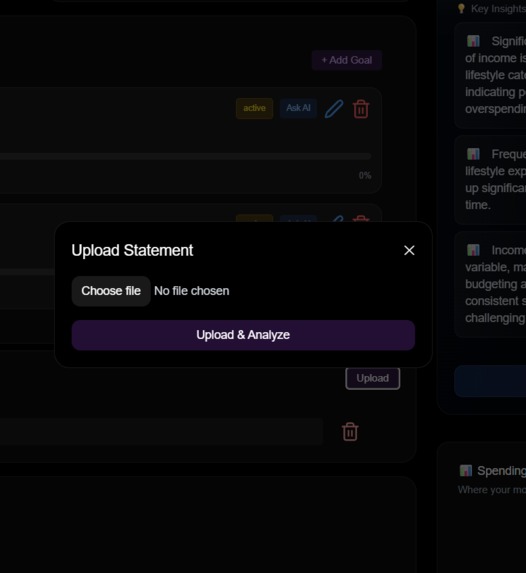Click the 'Where your mo' subtitle text
This screenshot has height=573, width=526.
coord(492,490)
